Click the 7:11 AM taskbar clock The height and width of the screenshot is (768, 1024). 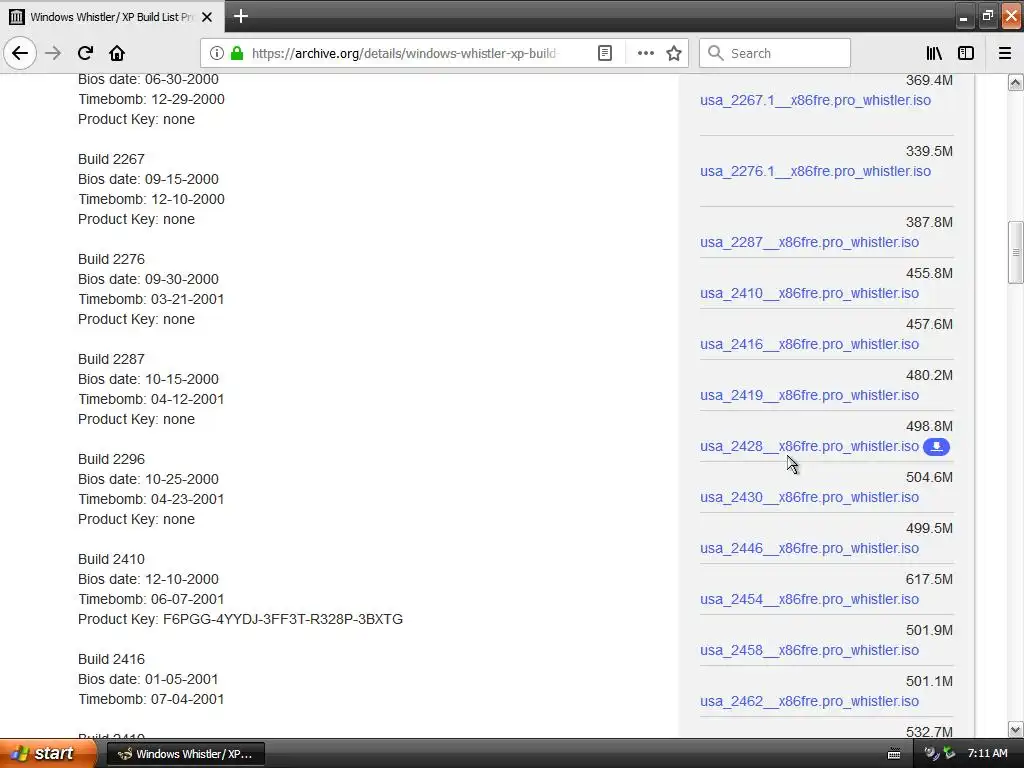987,753
